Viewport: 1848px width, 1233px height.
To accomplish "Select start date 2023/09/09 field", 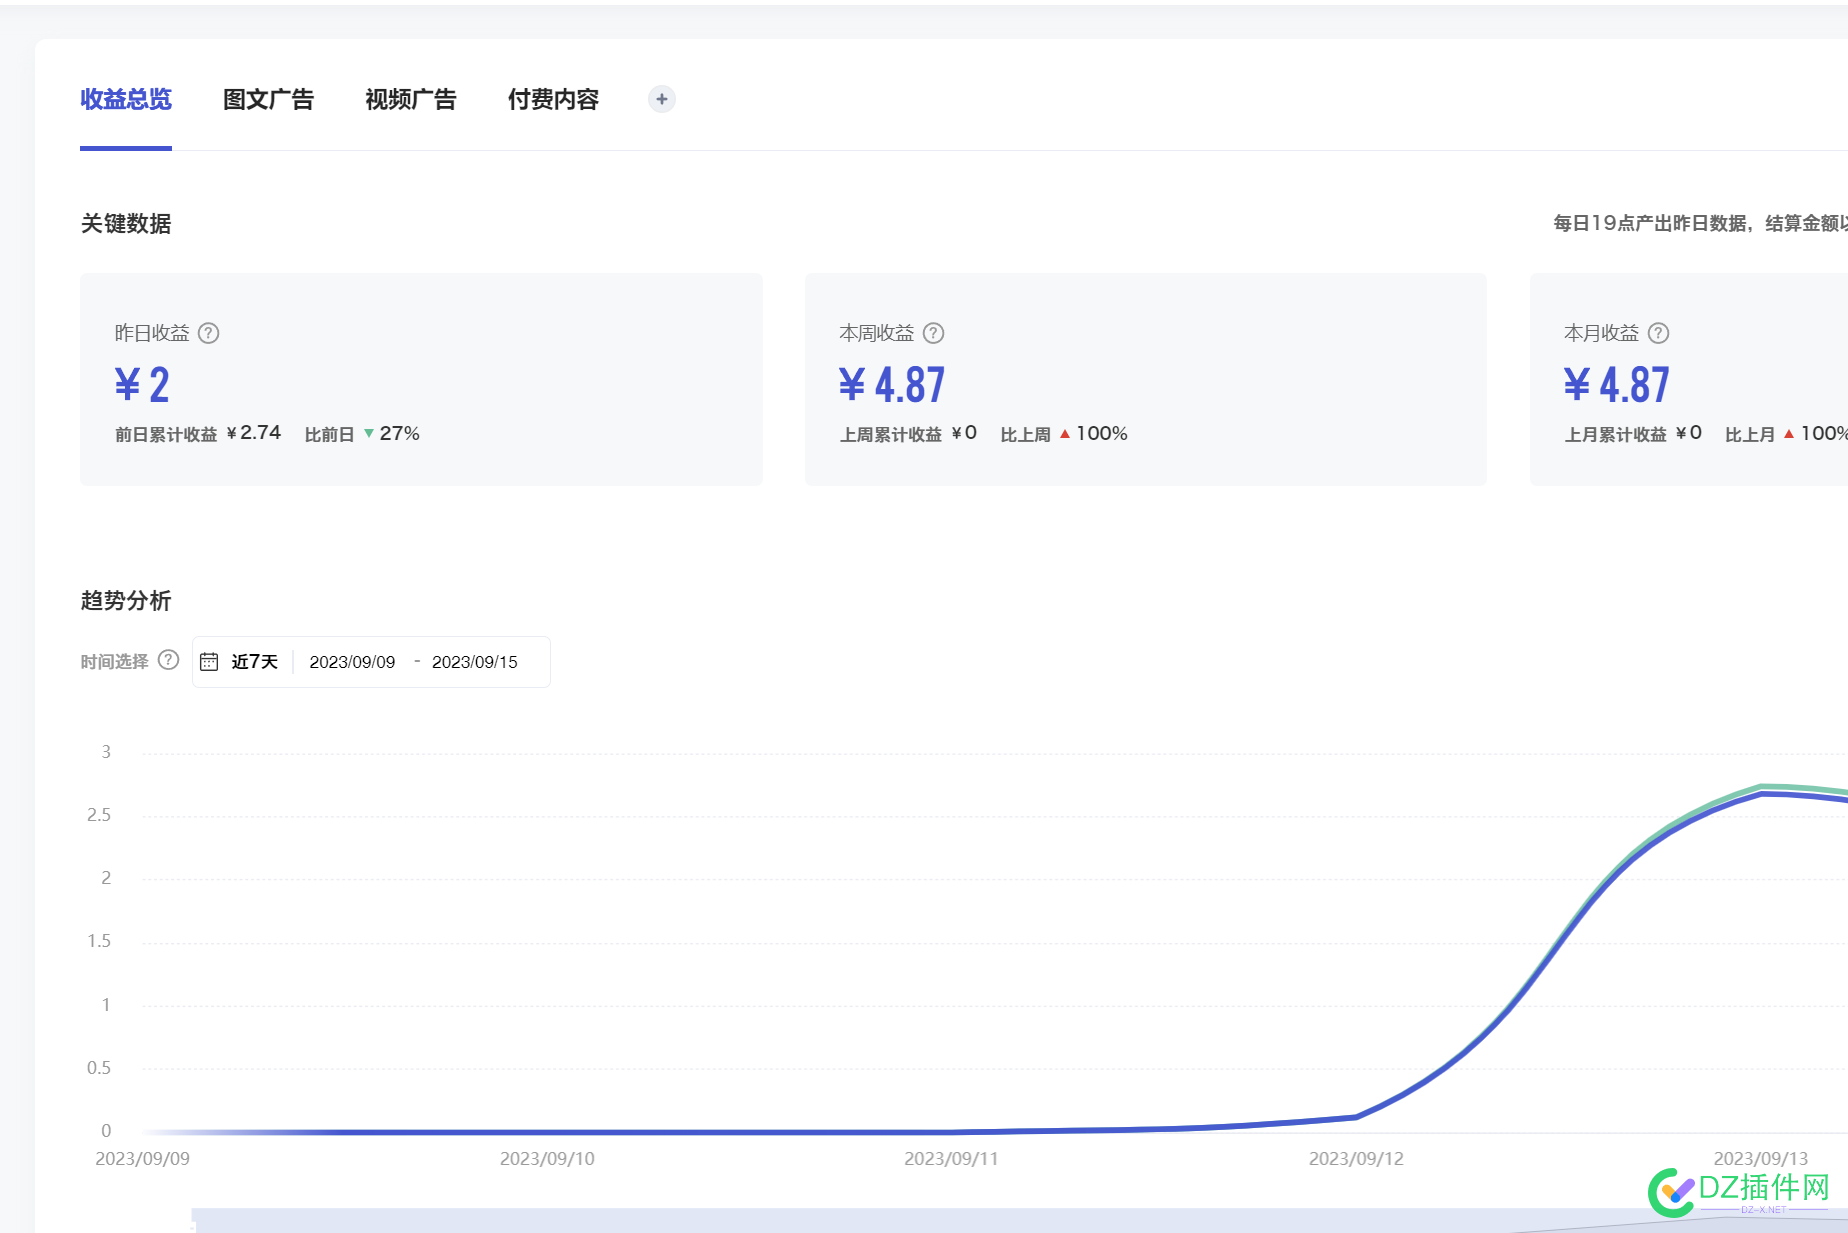I will (352, 662).
